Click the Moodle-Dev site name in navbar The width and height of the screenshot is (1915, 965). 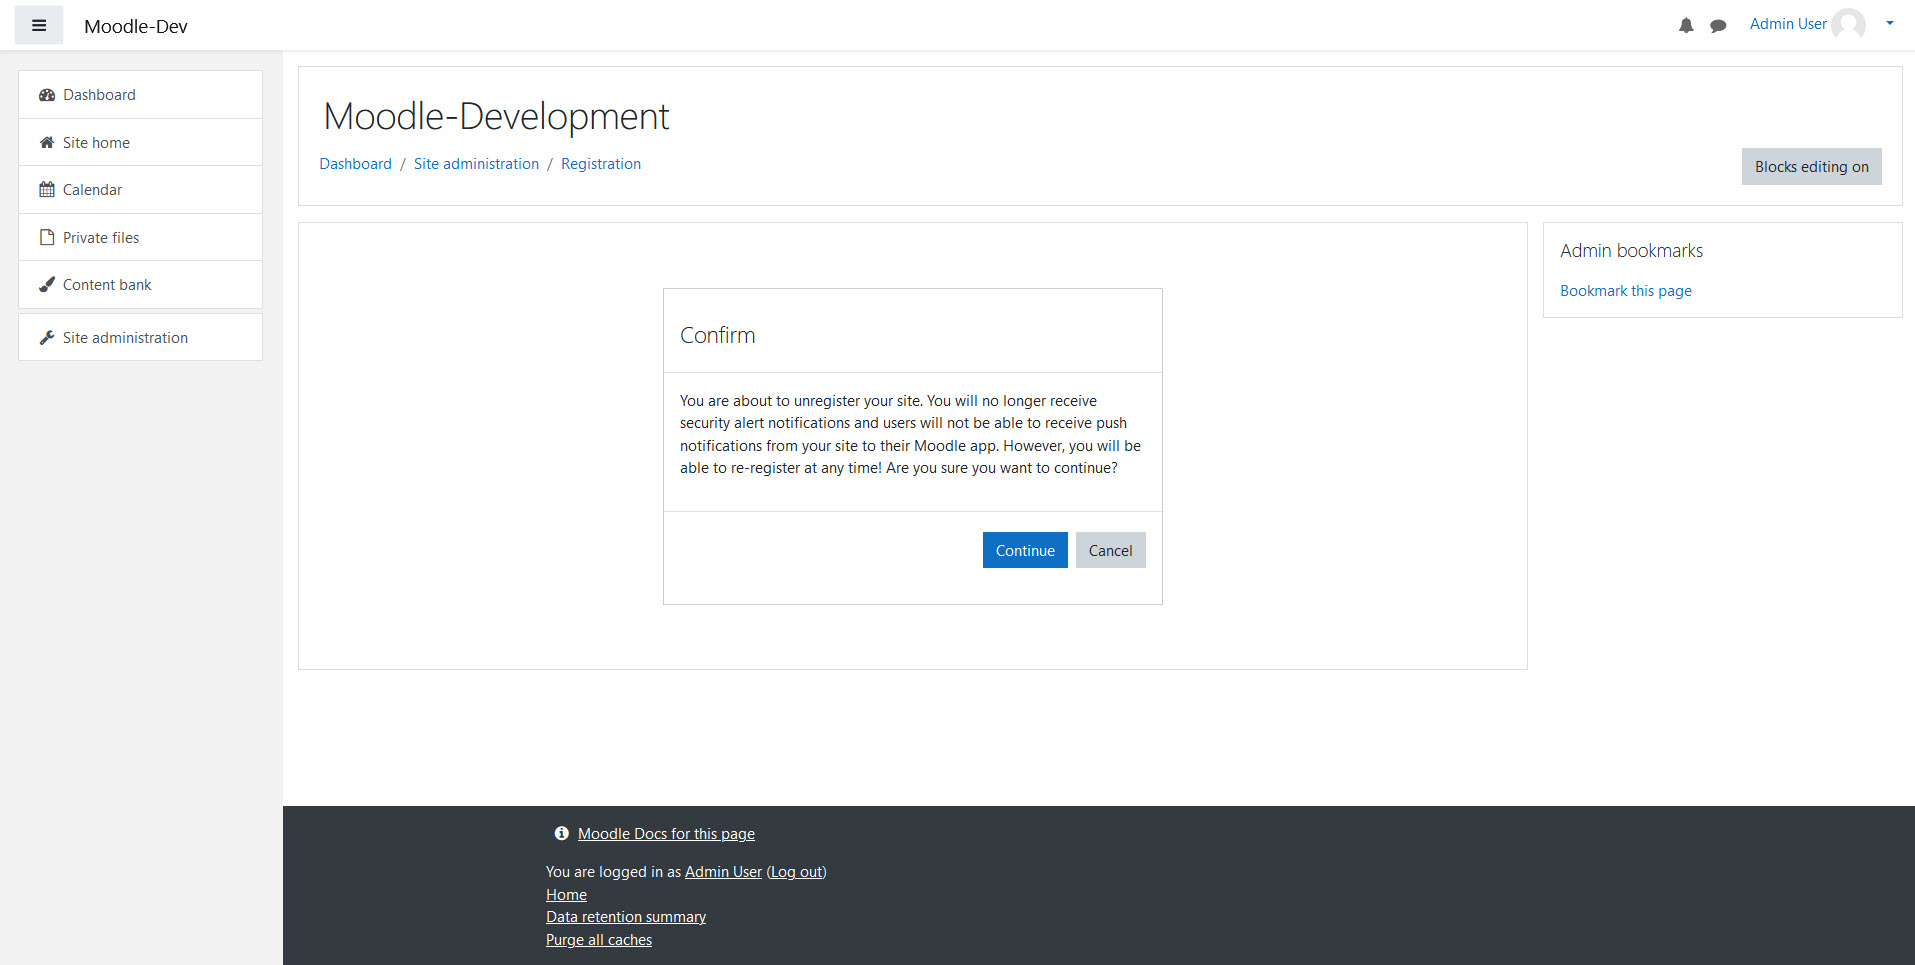[x=136, y=26]
